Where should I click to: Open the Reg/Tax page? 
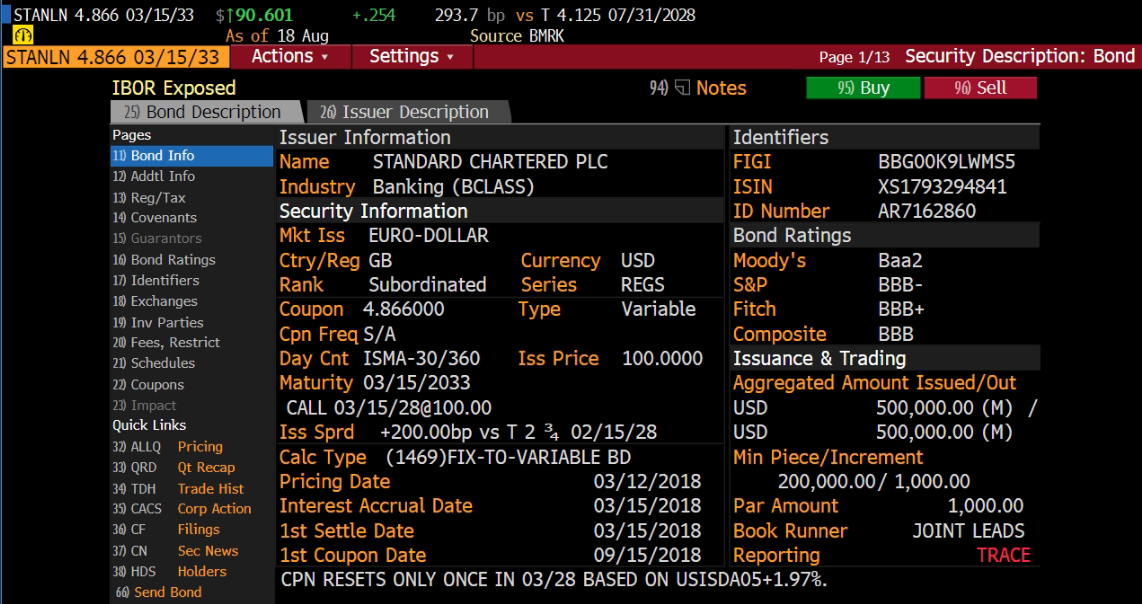click(149, 197)
